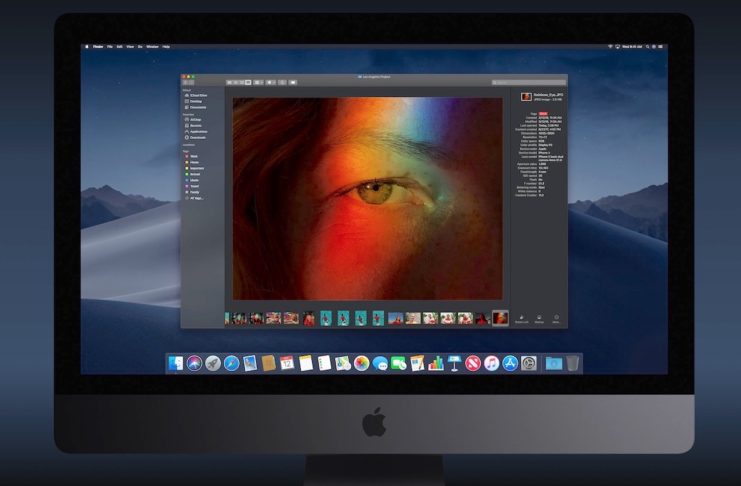The height and width of the screenshot is (486, 741).
Task: Open Reminders from the Dock
Action: click(324, 363)
